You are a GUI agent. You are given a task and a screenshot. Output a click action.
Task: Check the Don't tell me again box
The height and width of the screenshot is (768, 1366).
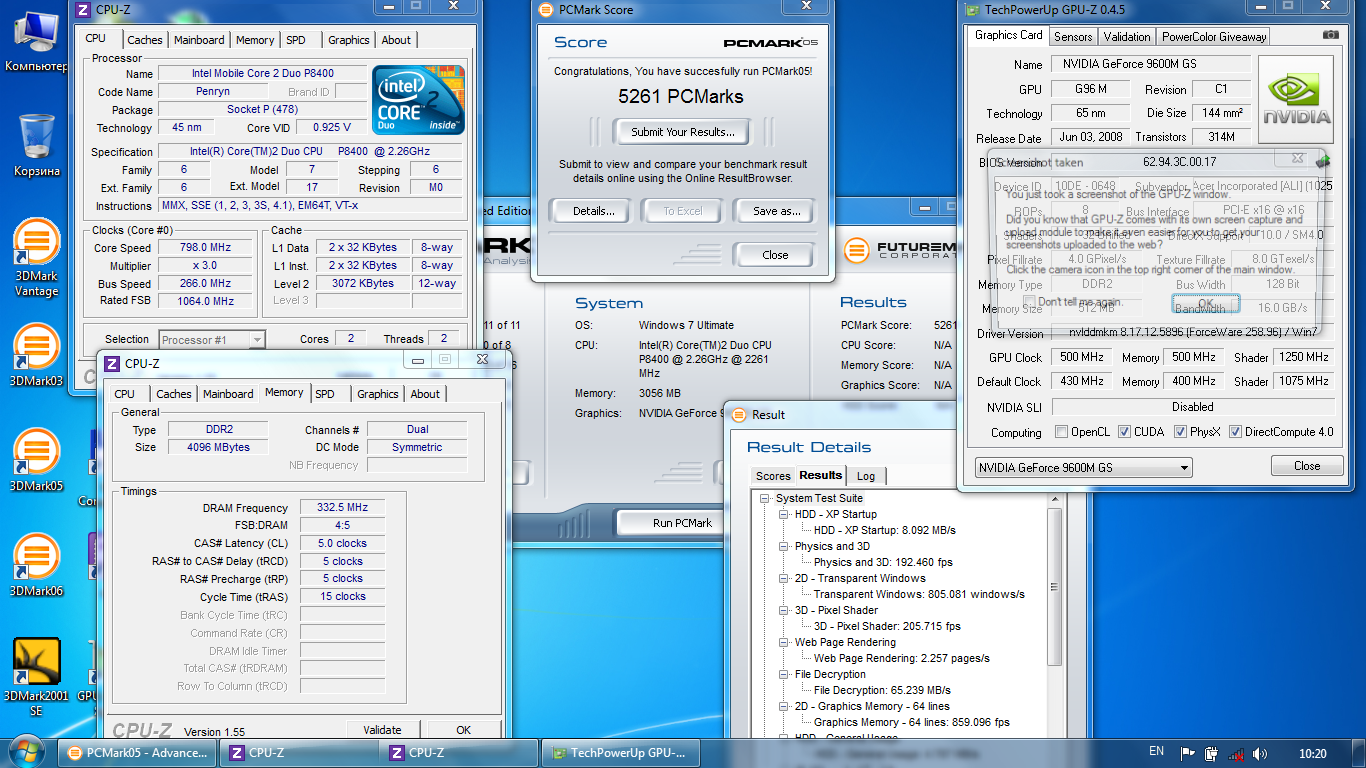click(x=1029, y=301)
